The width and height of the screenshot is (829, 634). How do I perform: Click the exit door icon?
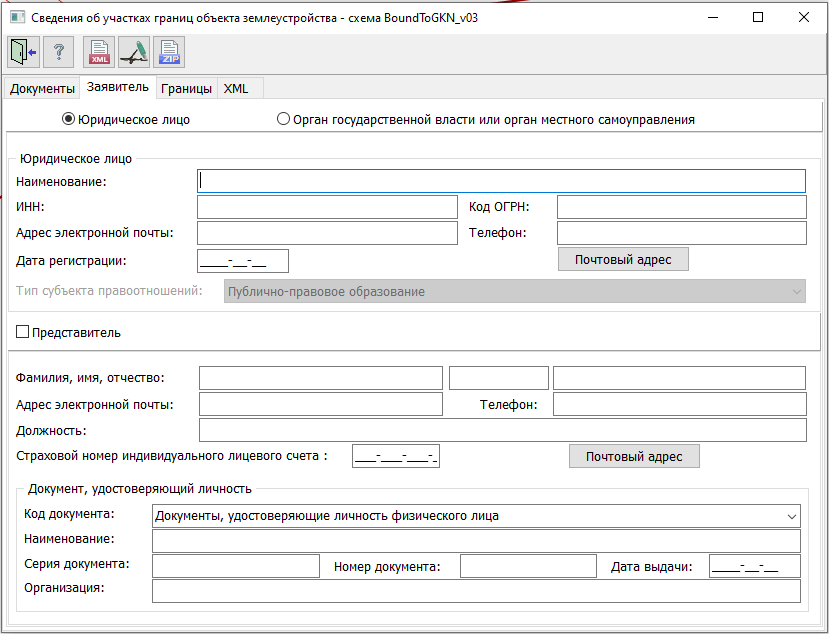[23, 51]
